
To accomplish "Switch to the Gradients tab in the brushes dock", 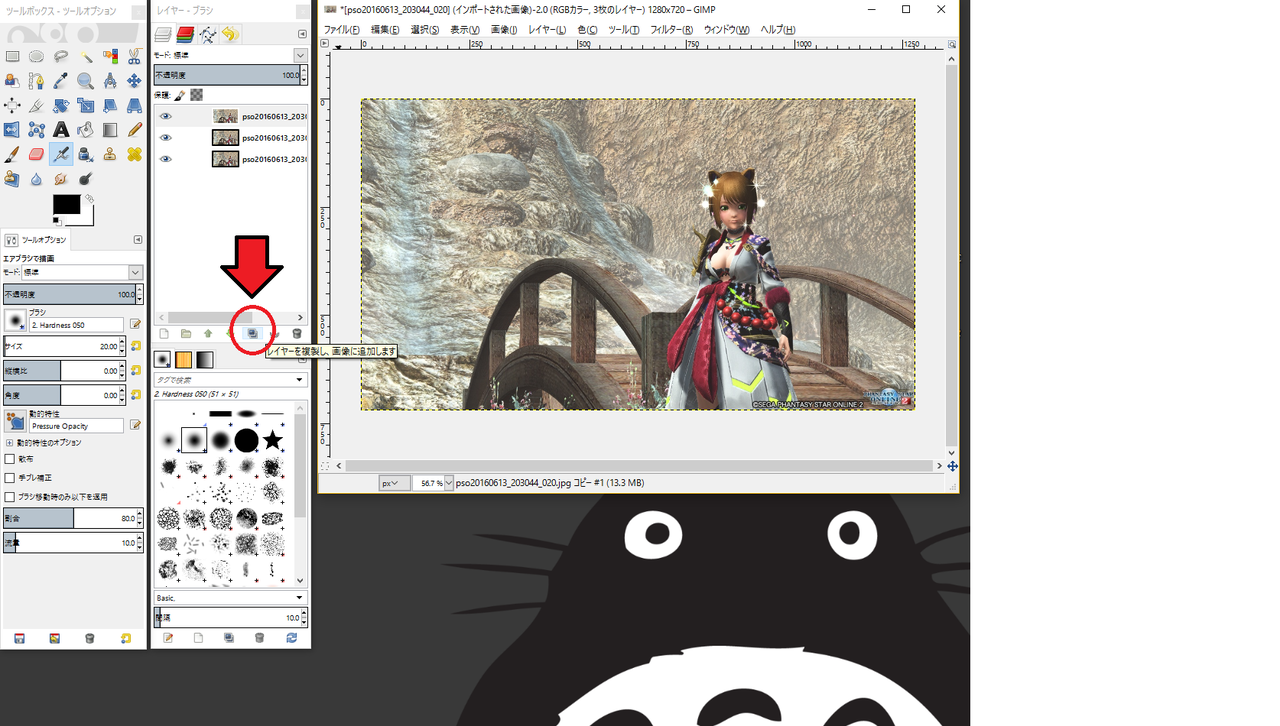I will [x=205, y=359].
